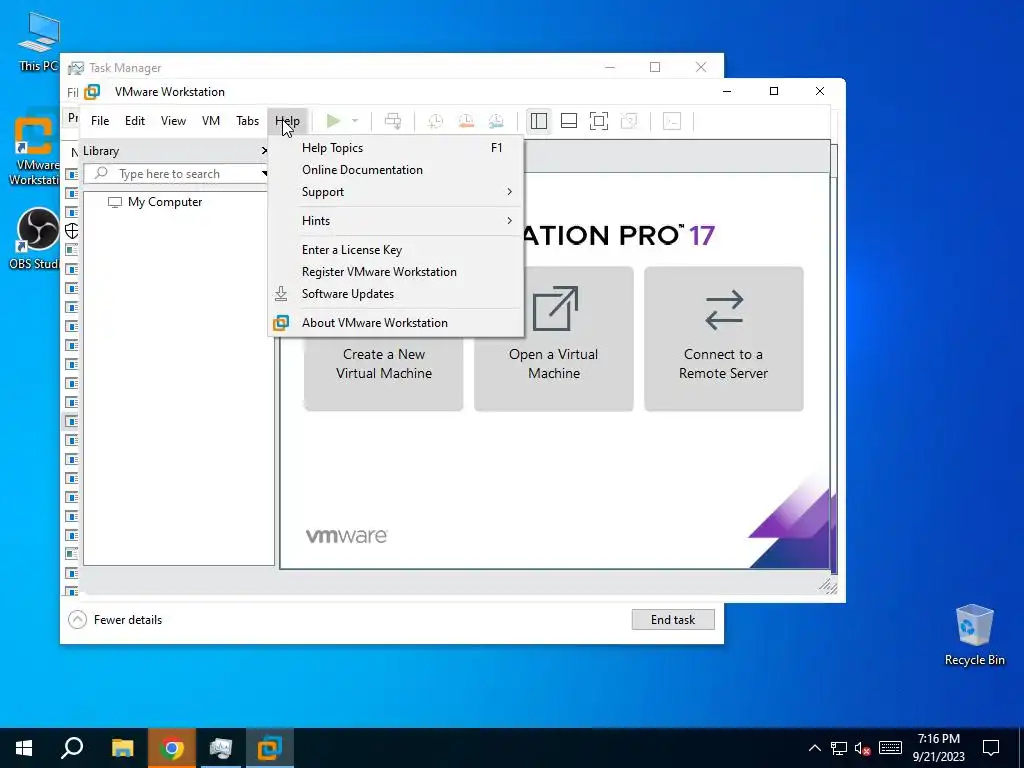The height and width of the screenshot is (768, 1024).
Task: Switch to Task Manager taskbar icon
Action: (x=221, y=748)
